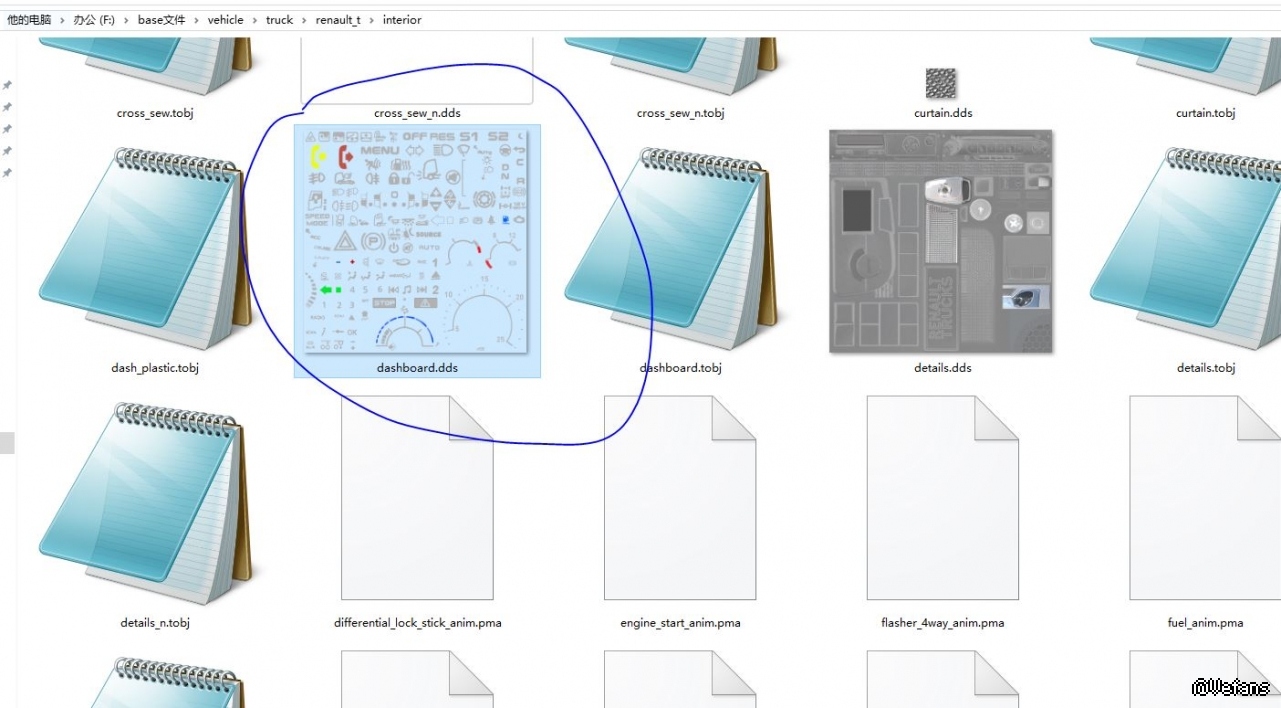The height and width of the screenshot is (708, 1281).
Task: Select the curtain.dds thumbnail
Action: [x=941, y=83]
